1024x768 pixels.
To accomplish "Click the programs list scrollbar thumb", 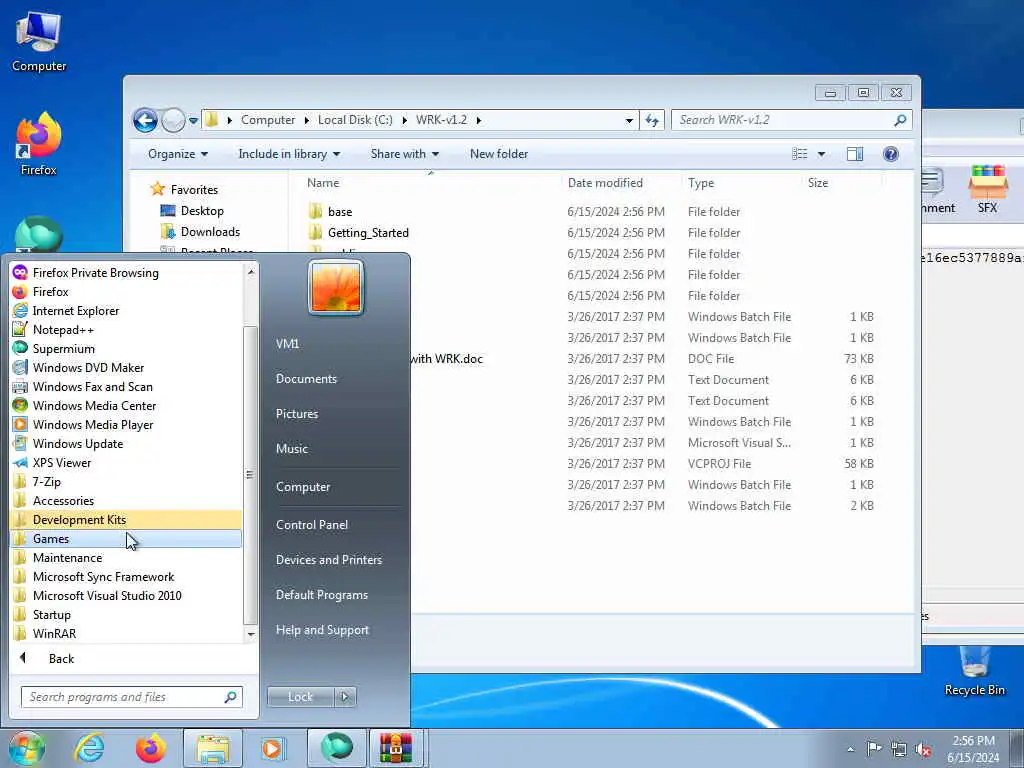I will tap(249, 475).
